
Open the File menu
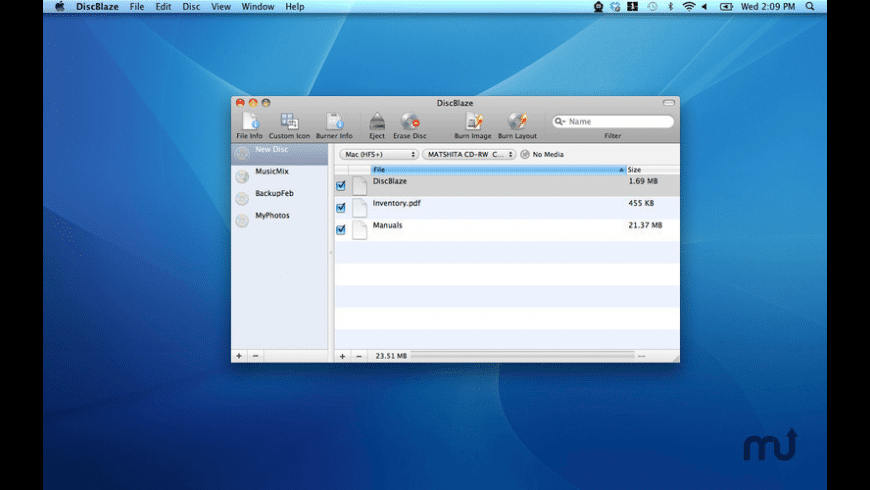pos(136,7)
